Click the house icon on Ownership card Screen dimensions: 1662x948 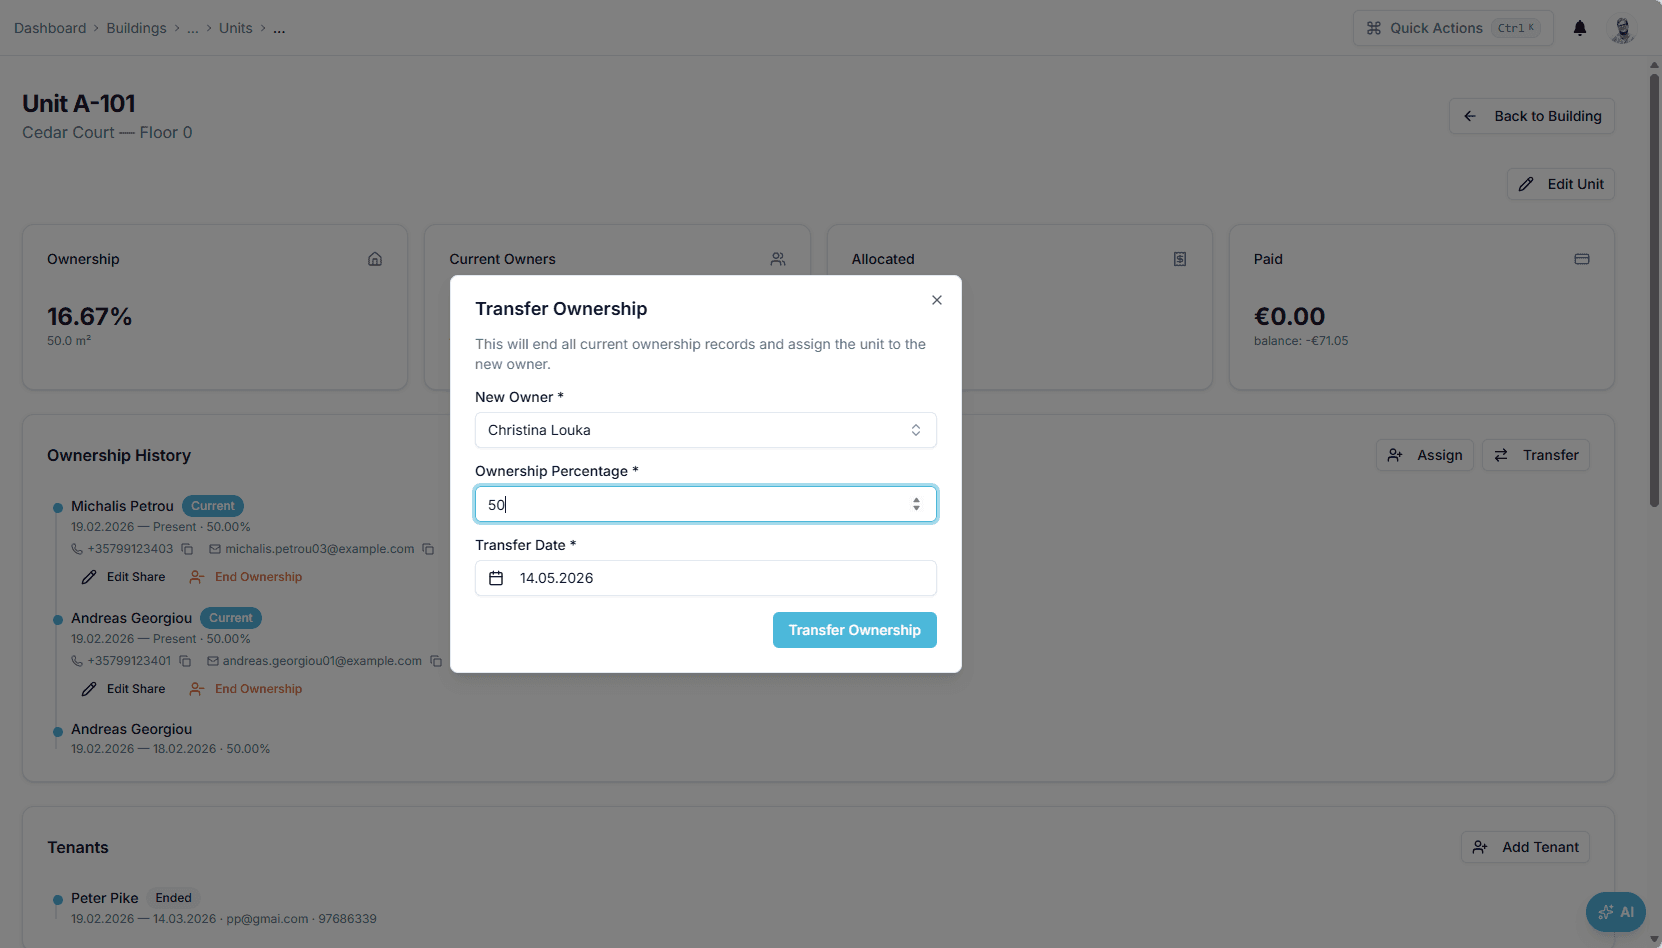pos(375,259)
